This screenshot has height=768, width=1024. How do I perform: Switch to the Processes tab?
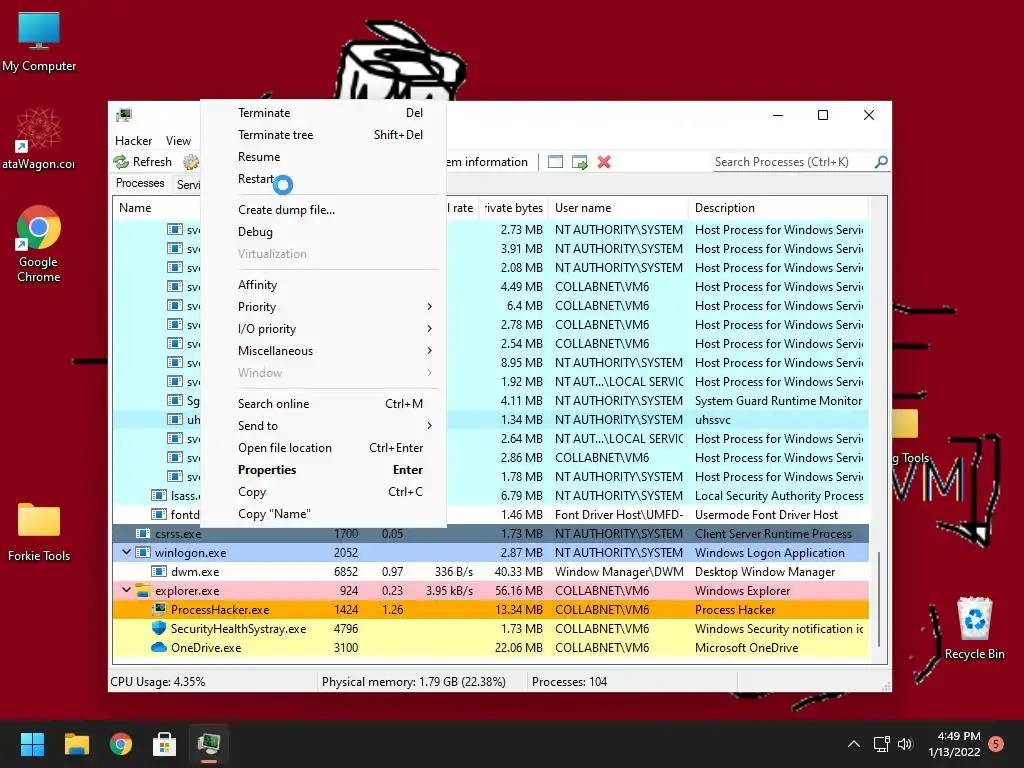[x=140, y=184]
